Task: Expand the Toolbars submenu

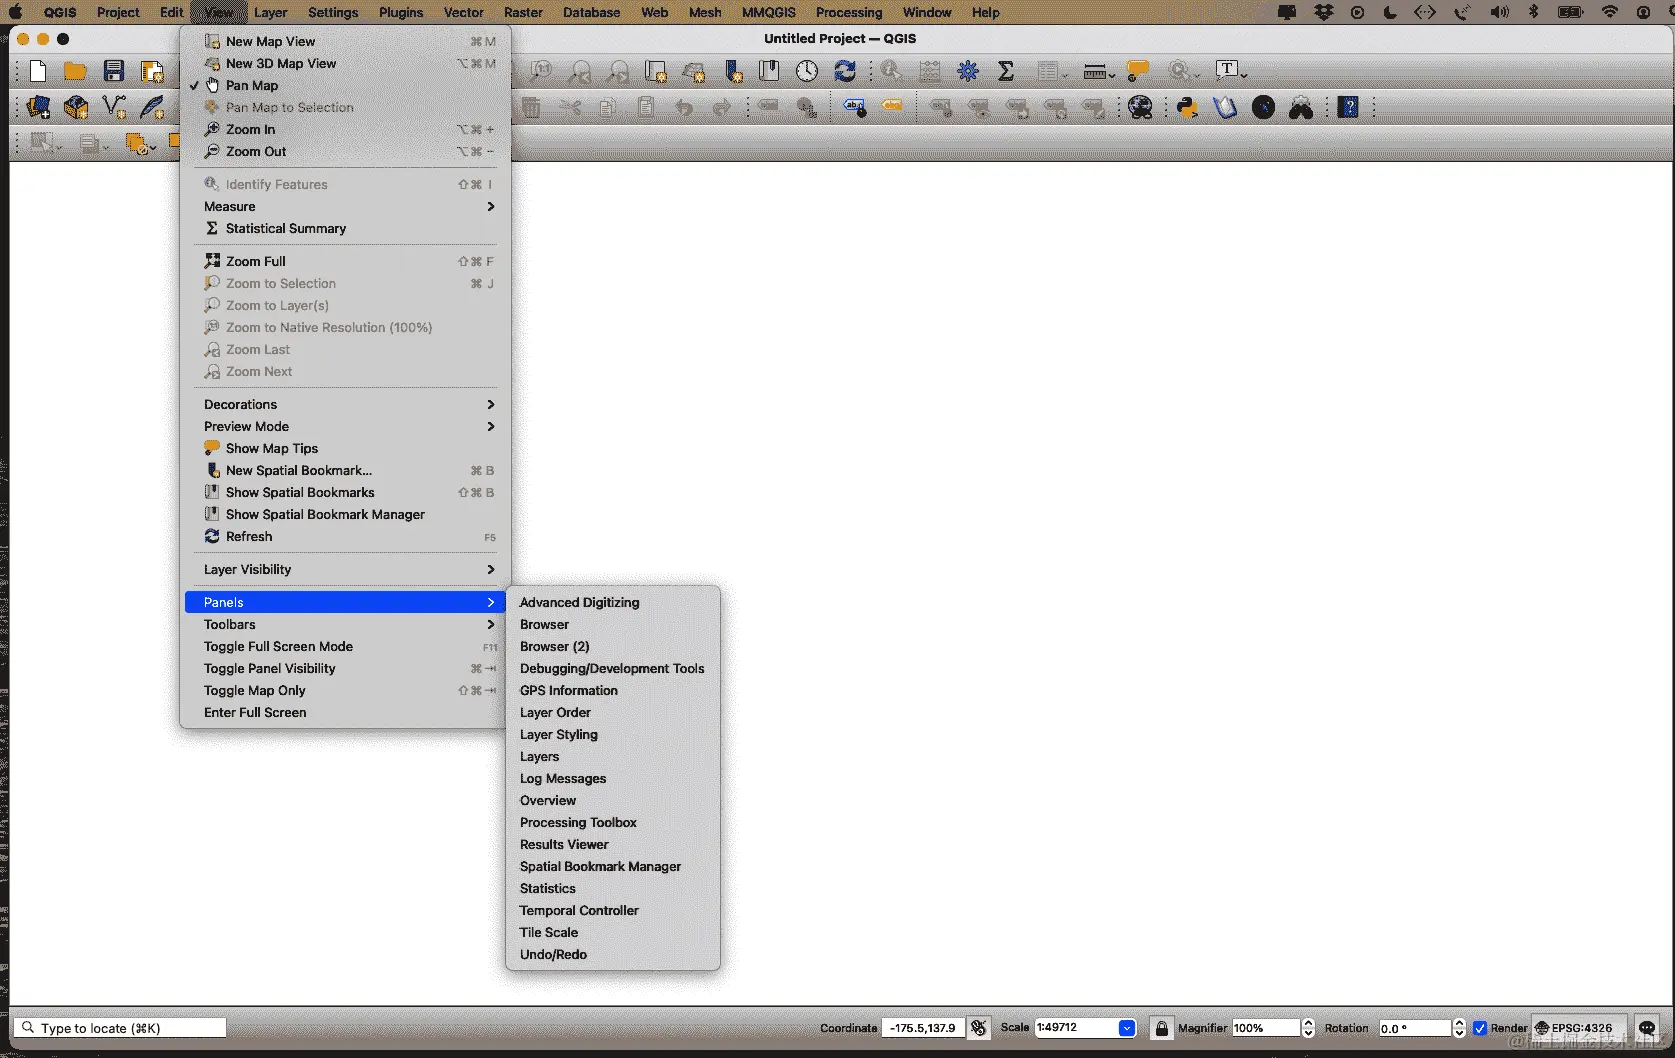Action: 345,624
